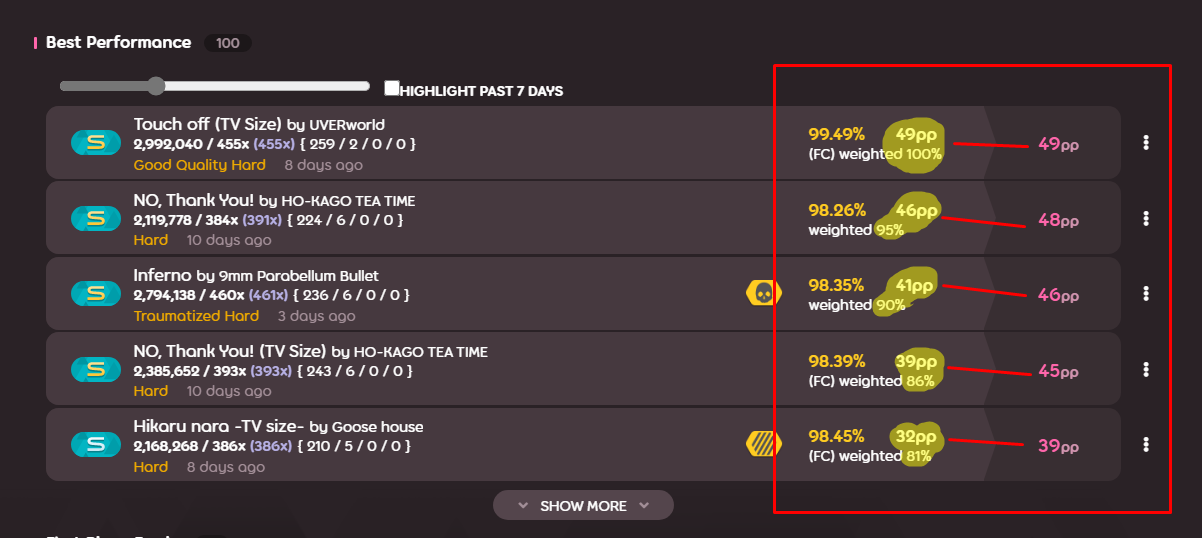The width and height of the screenshot is (1202, 538).
Task: Open Touch off (TV Size) beatmap link
Action: pyautogui.click(x=208, y=124)
